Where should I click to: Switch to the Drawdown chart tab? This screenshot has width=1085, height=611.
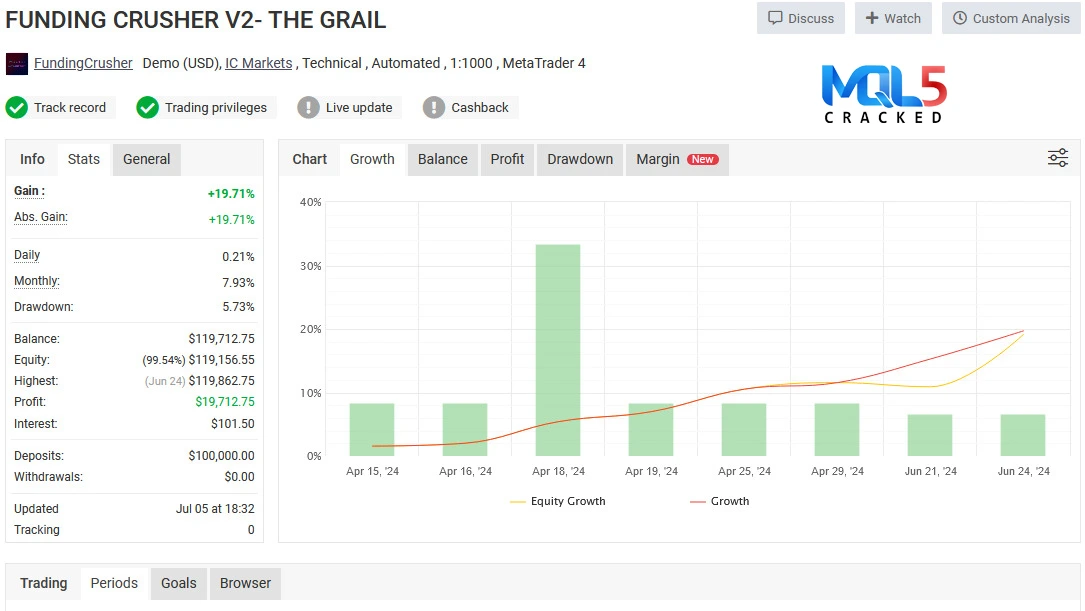tap(580, 159)
